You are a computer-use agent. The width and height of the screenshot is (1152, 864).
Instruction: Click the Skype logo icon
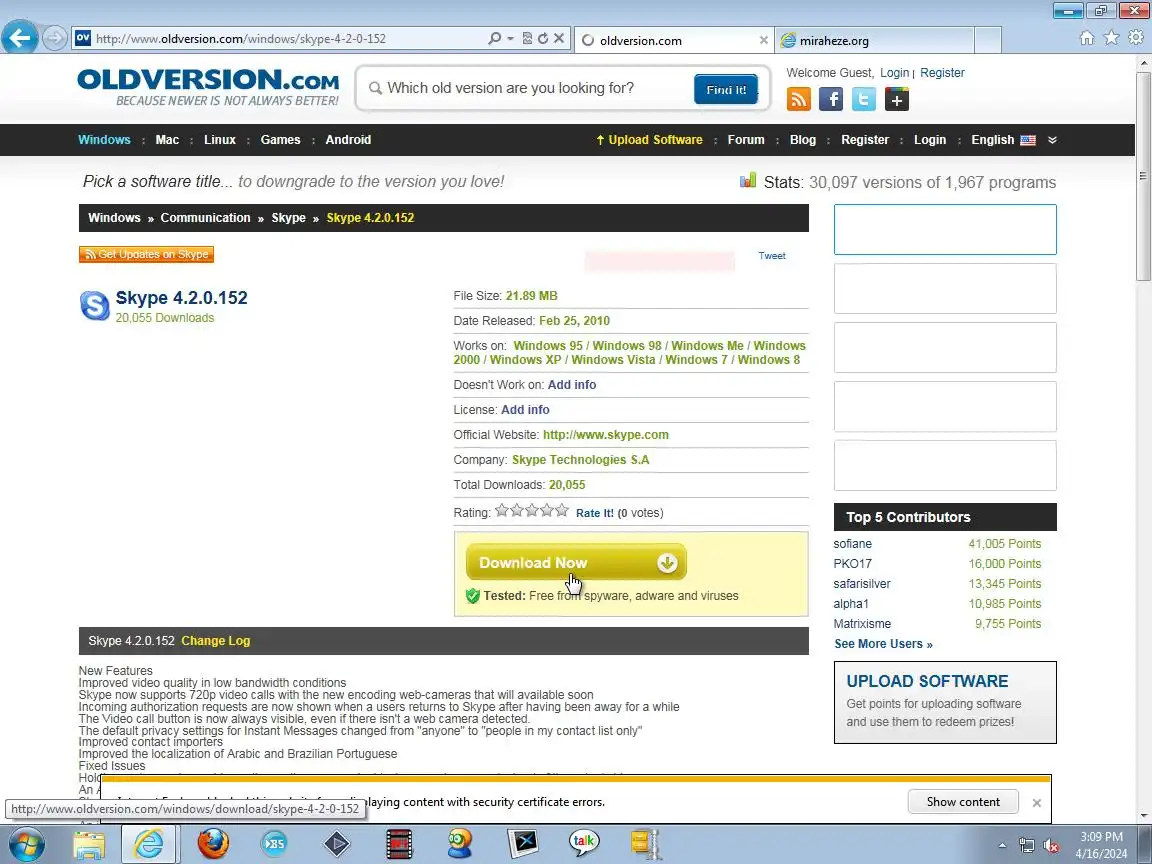(95, 306)
